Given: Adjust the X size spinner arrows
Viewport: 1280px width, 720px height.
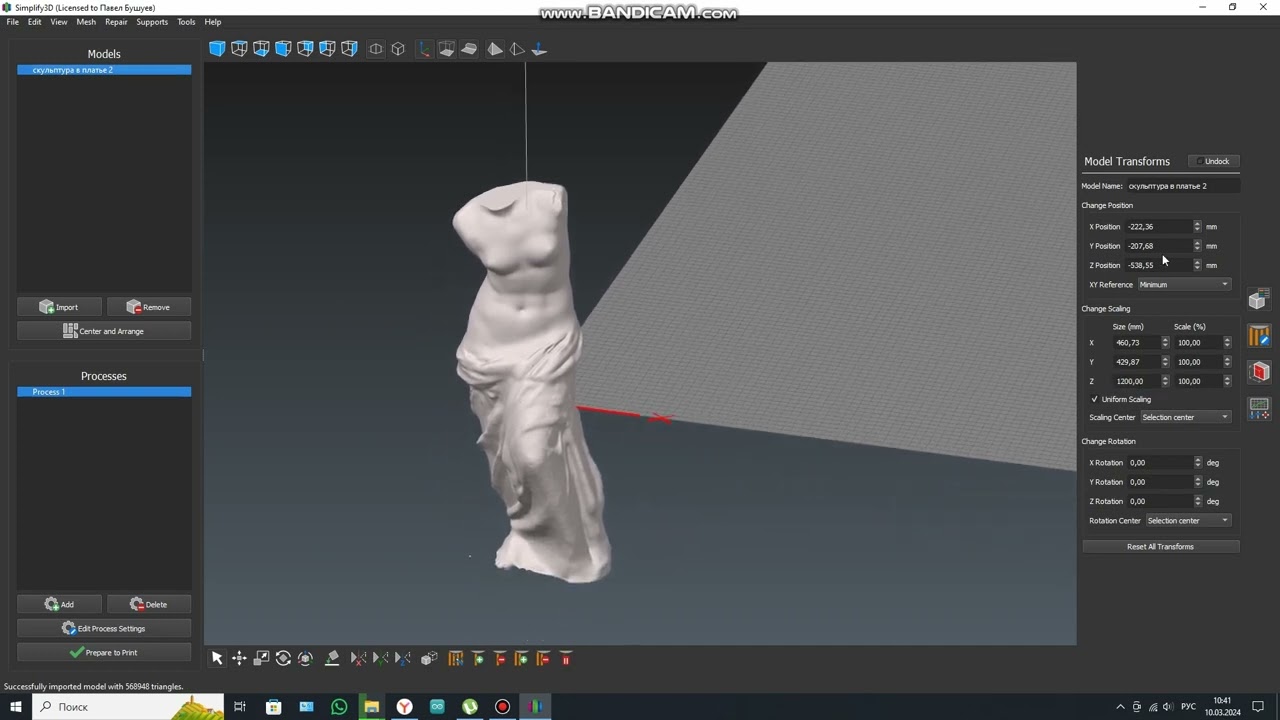Looking at the screenshot, I should pyautogui.click(x=1165, y=343).
